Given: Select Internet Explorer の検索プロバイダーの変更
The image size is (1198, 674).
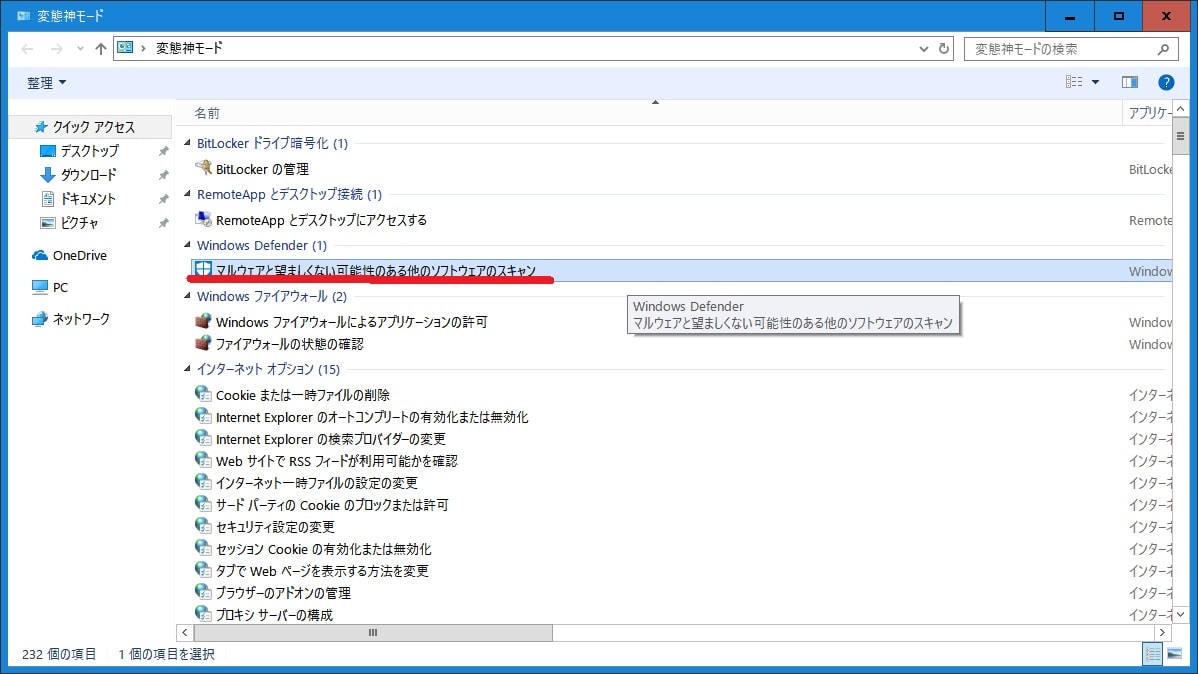Looking at the screenshot, I should pos(331,439).
